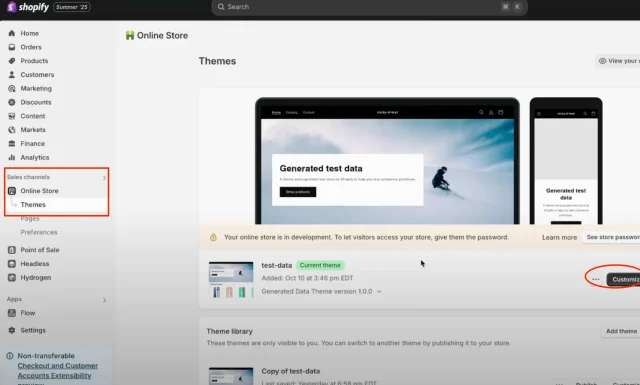Click the Finance bank icon
The width and height of the screenshot is (640, 385).
[12, 144]
